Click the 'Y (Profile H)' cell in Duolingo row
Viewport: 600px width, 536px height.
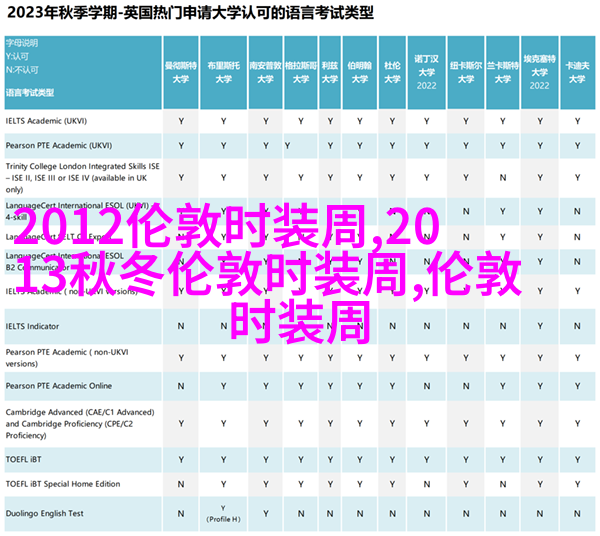pyautogui.click(x=223, y=514)
